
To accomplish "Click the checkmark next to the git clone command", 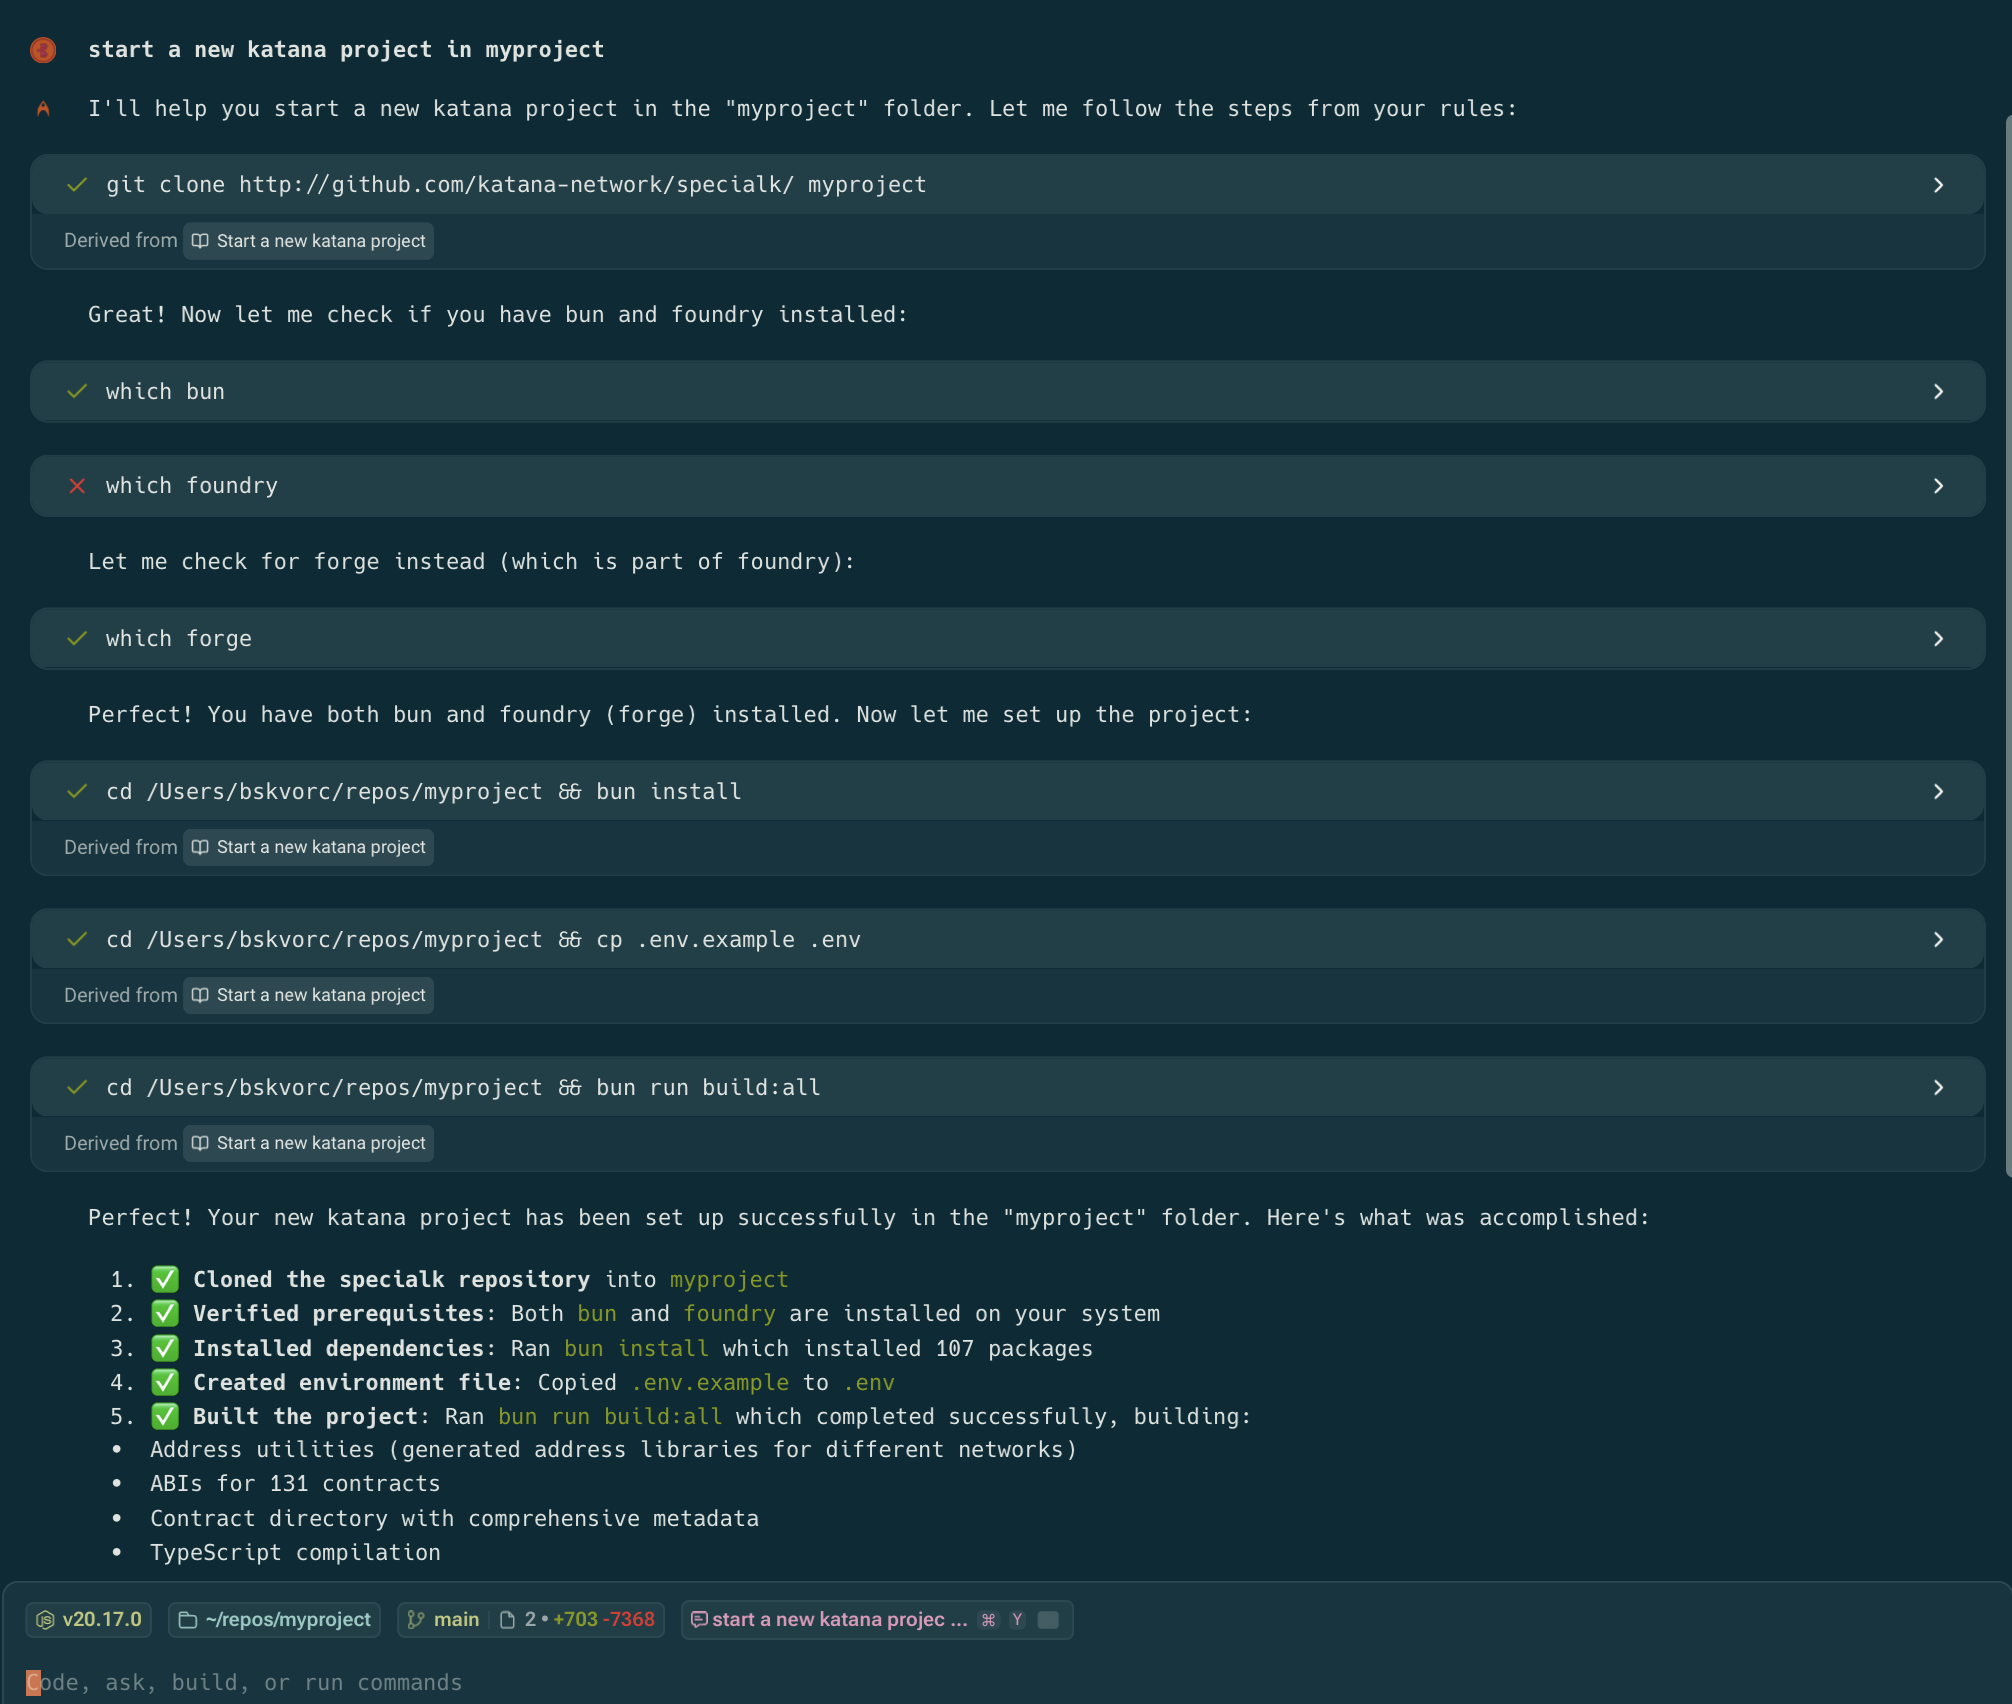I will 77,185.
